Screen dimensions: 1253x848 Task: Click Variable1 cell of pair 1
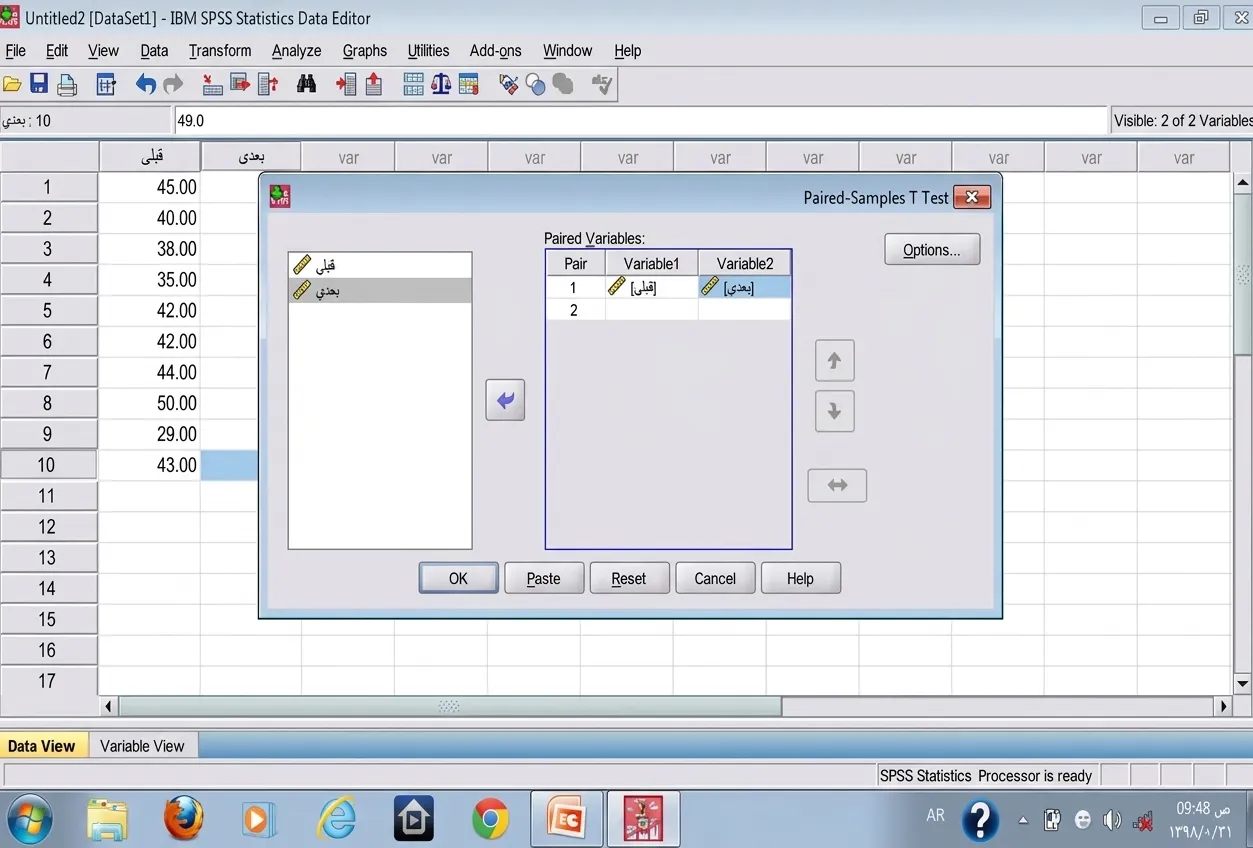[x=651, y=287]
